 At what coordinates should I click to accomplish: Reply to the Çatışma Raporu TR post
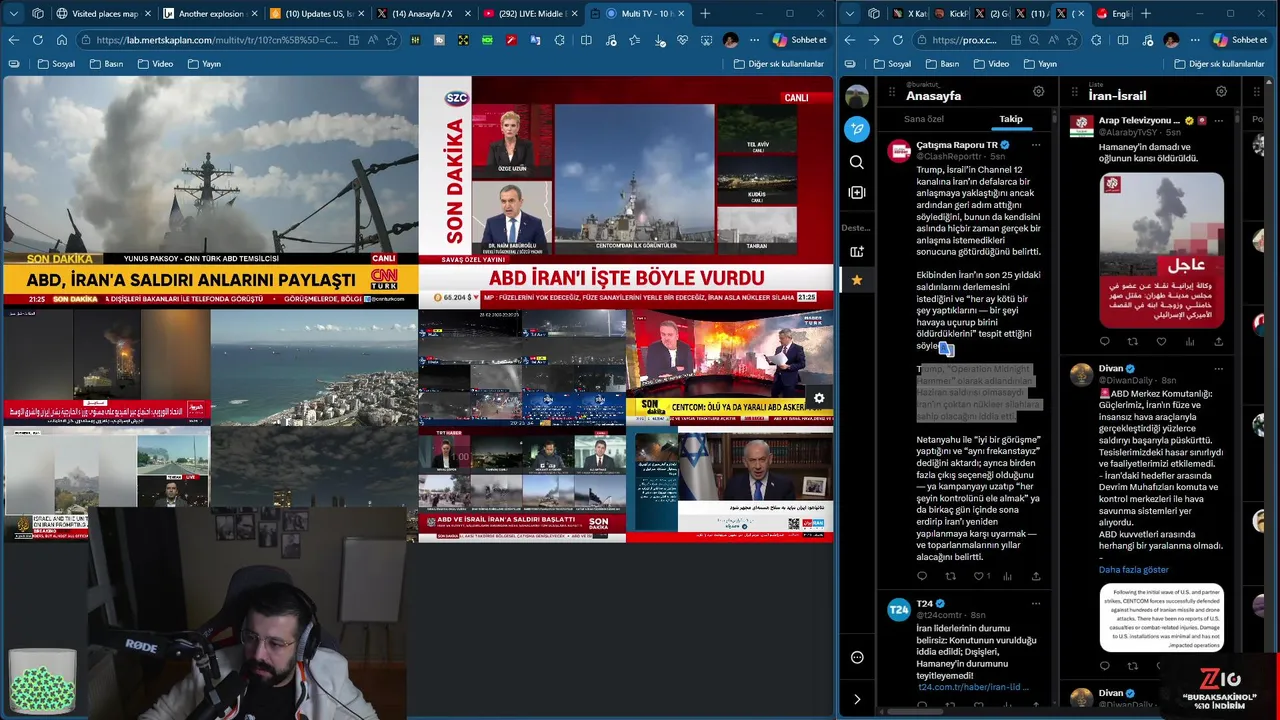coord(922,576)
